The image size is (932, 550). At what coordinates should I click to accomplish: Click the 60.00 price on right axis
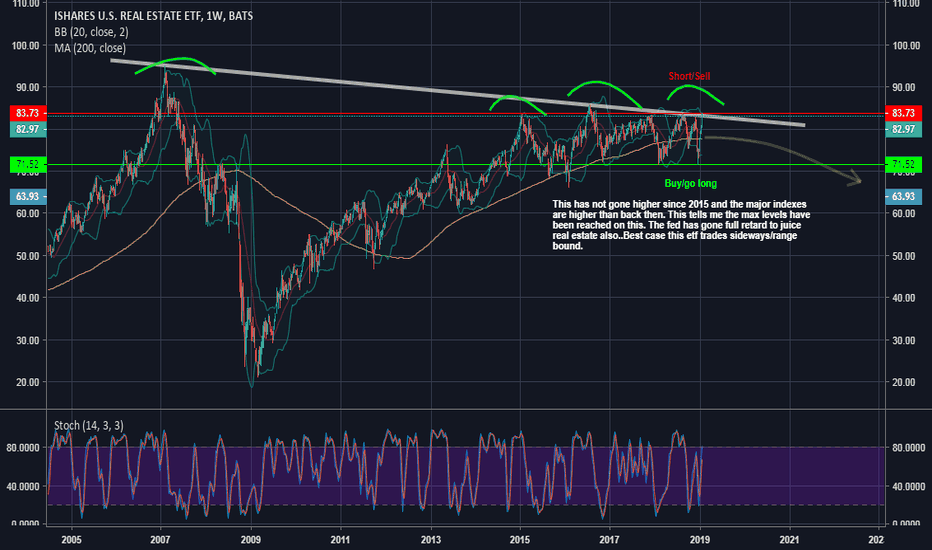tap(903, 213)
